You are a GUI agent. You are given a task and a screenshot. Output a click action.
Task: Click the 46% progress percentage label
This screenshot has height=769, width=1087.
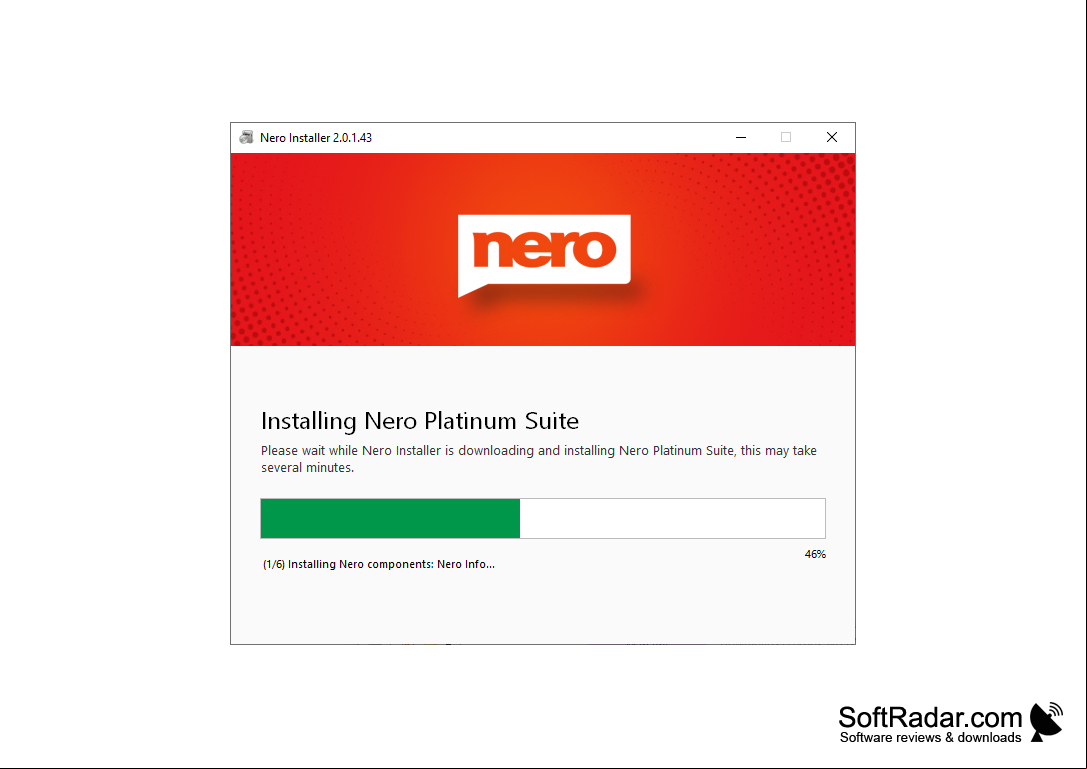click(x=815, y=554)
